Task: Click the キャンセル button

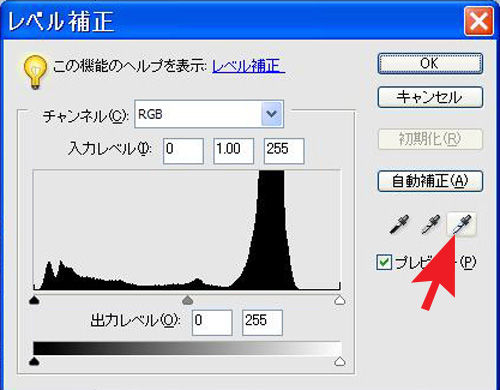Action: click(x=430, y=97)
